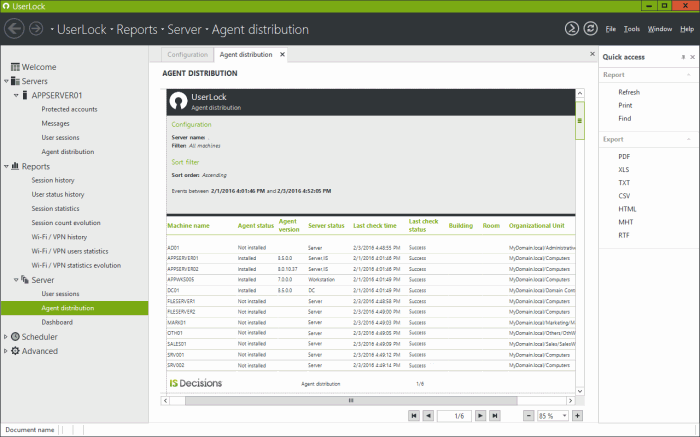Open Dashboard under Server reports
This screenshot has height=437, width=700.
click(57, 322)
